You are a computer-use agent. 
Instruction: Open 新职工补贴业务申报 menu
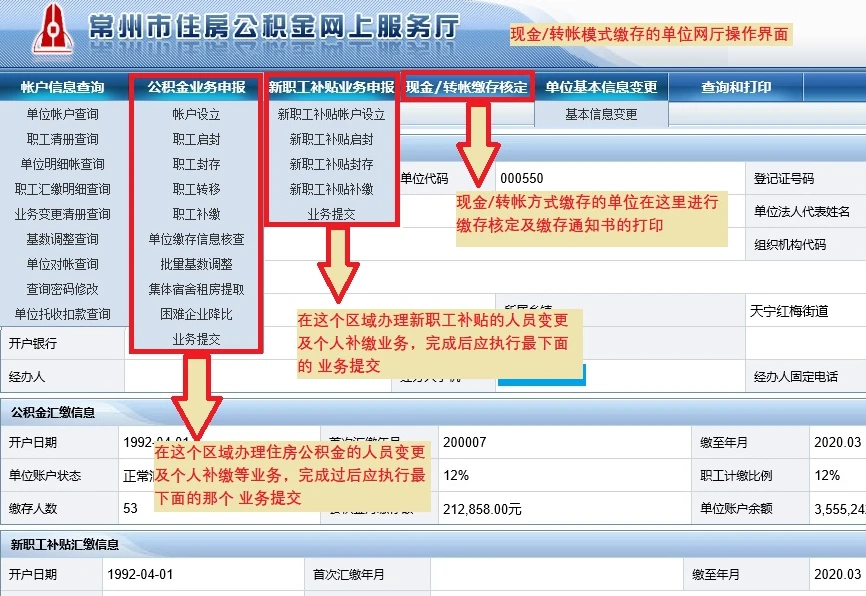pyautogui.click(x=331, y=87)
